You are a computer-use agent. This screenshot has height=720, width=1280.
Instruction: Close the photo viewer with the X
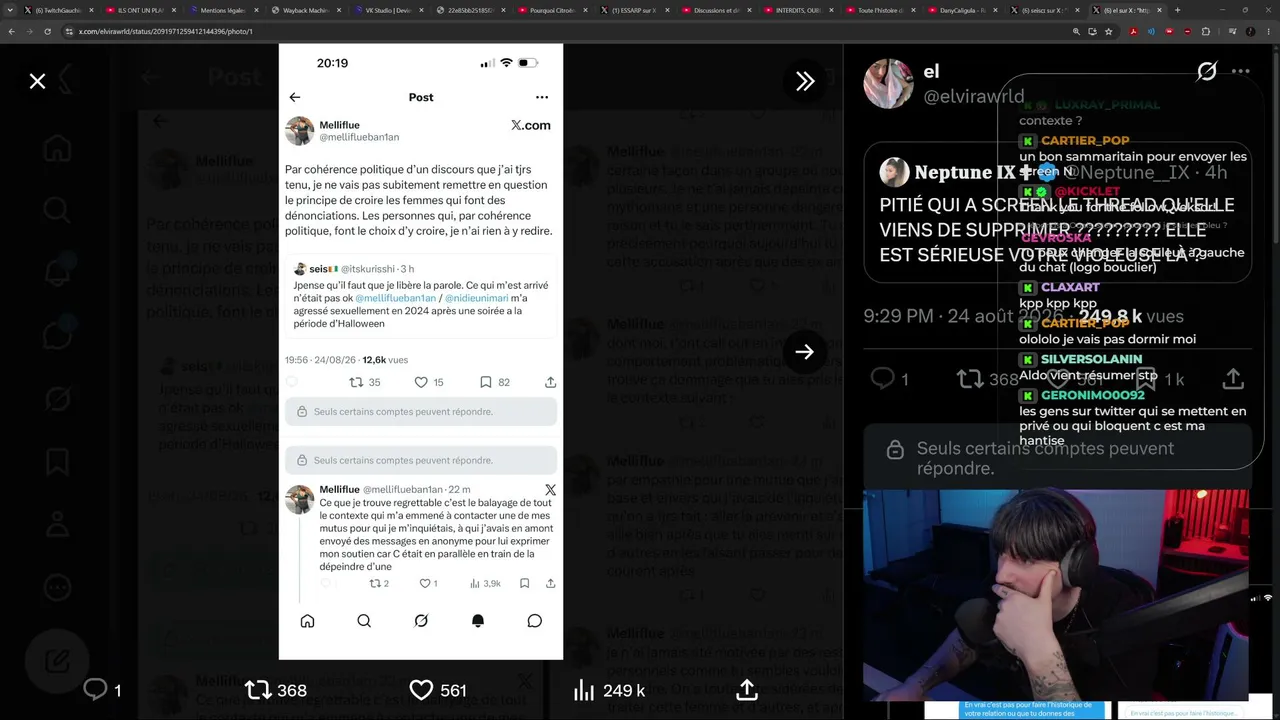[37, 81]
